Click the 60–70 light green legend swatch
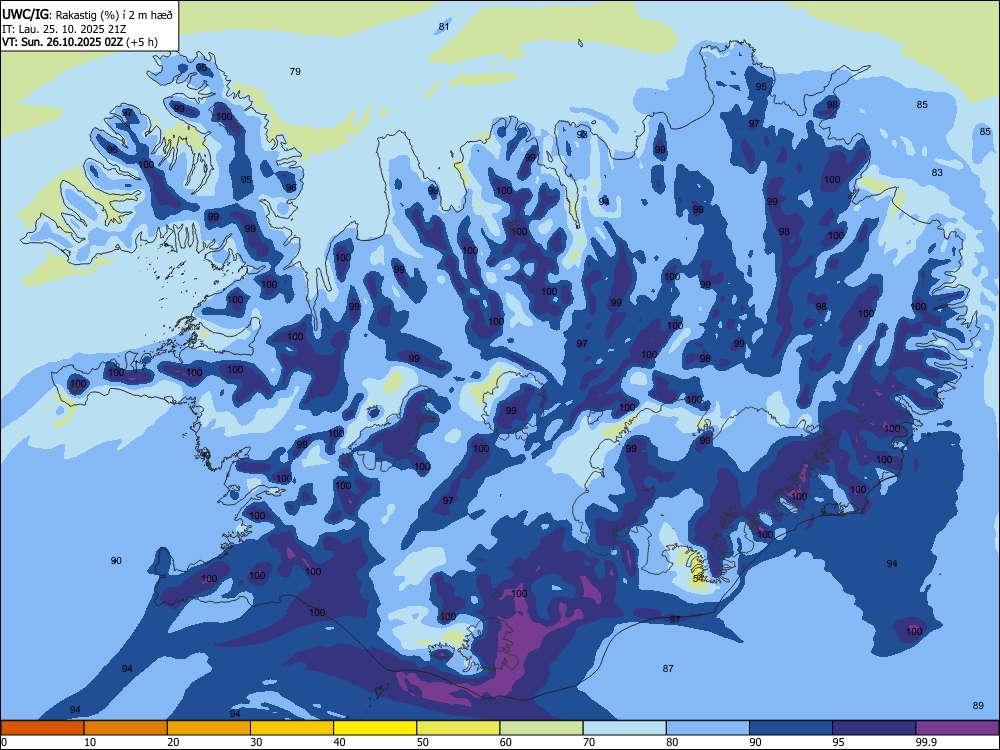Screen dimensions: 1000x750 point(541,728)
